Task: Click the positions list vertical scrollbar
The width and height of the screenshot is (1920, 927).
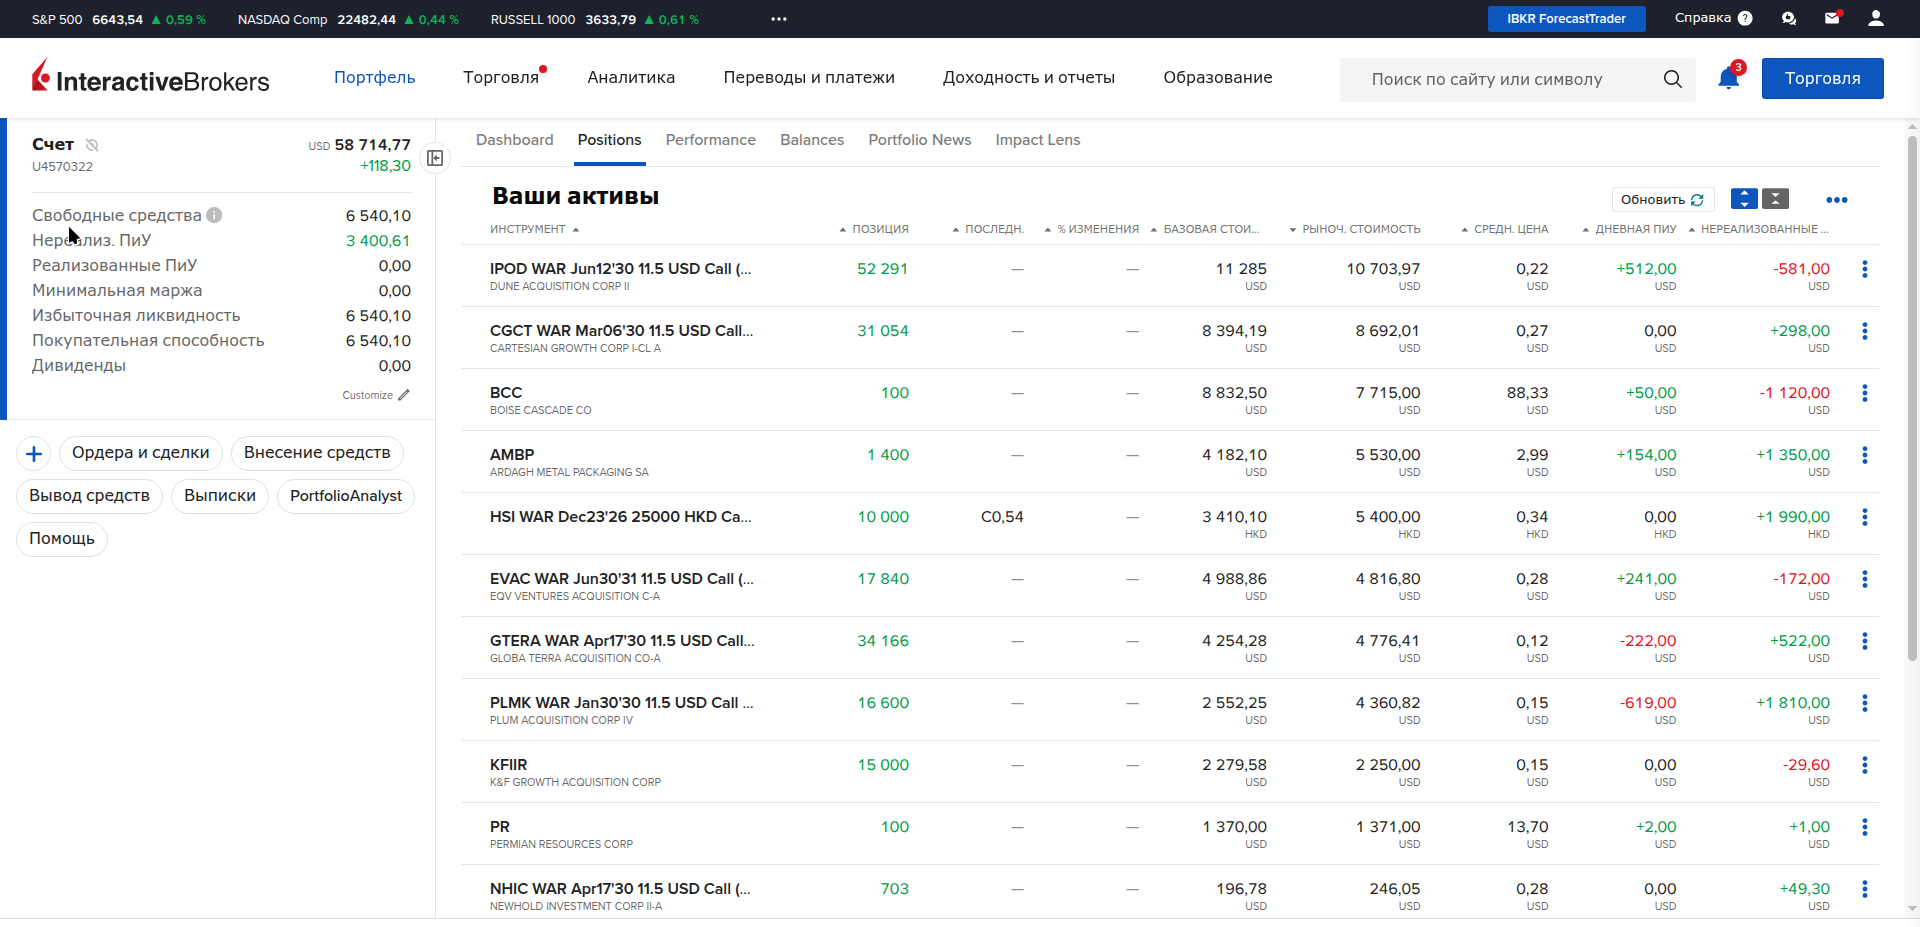Action: tap(1913, 400)
